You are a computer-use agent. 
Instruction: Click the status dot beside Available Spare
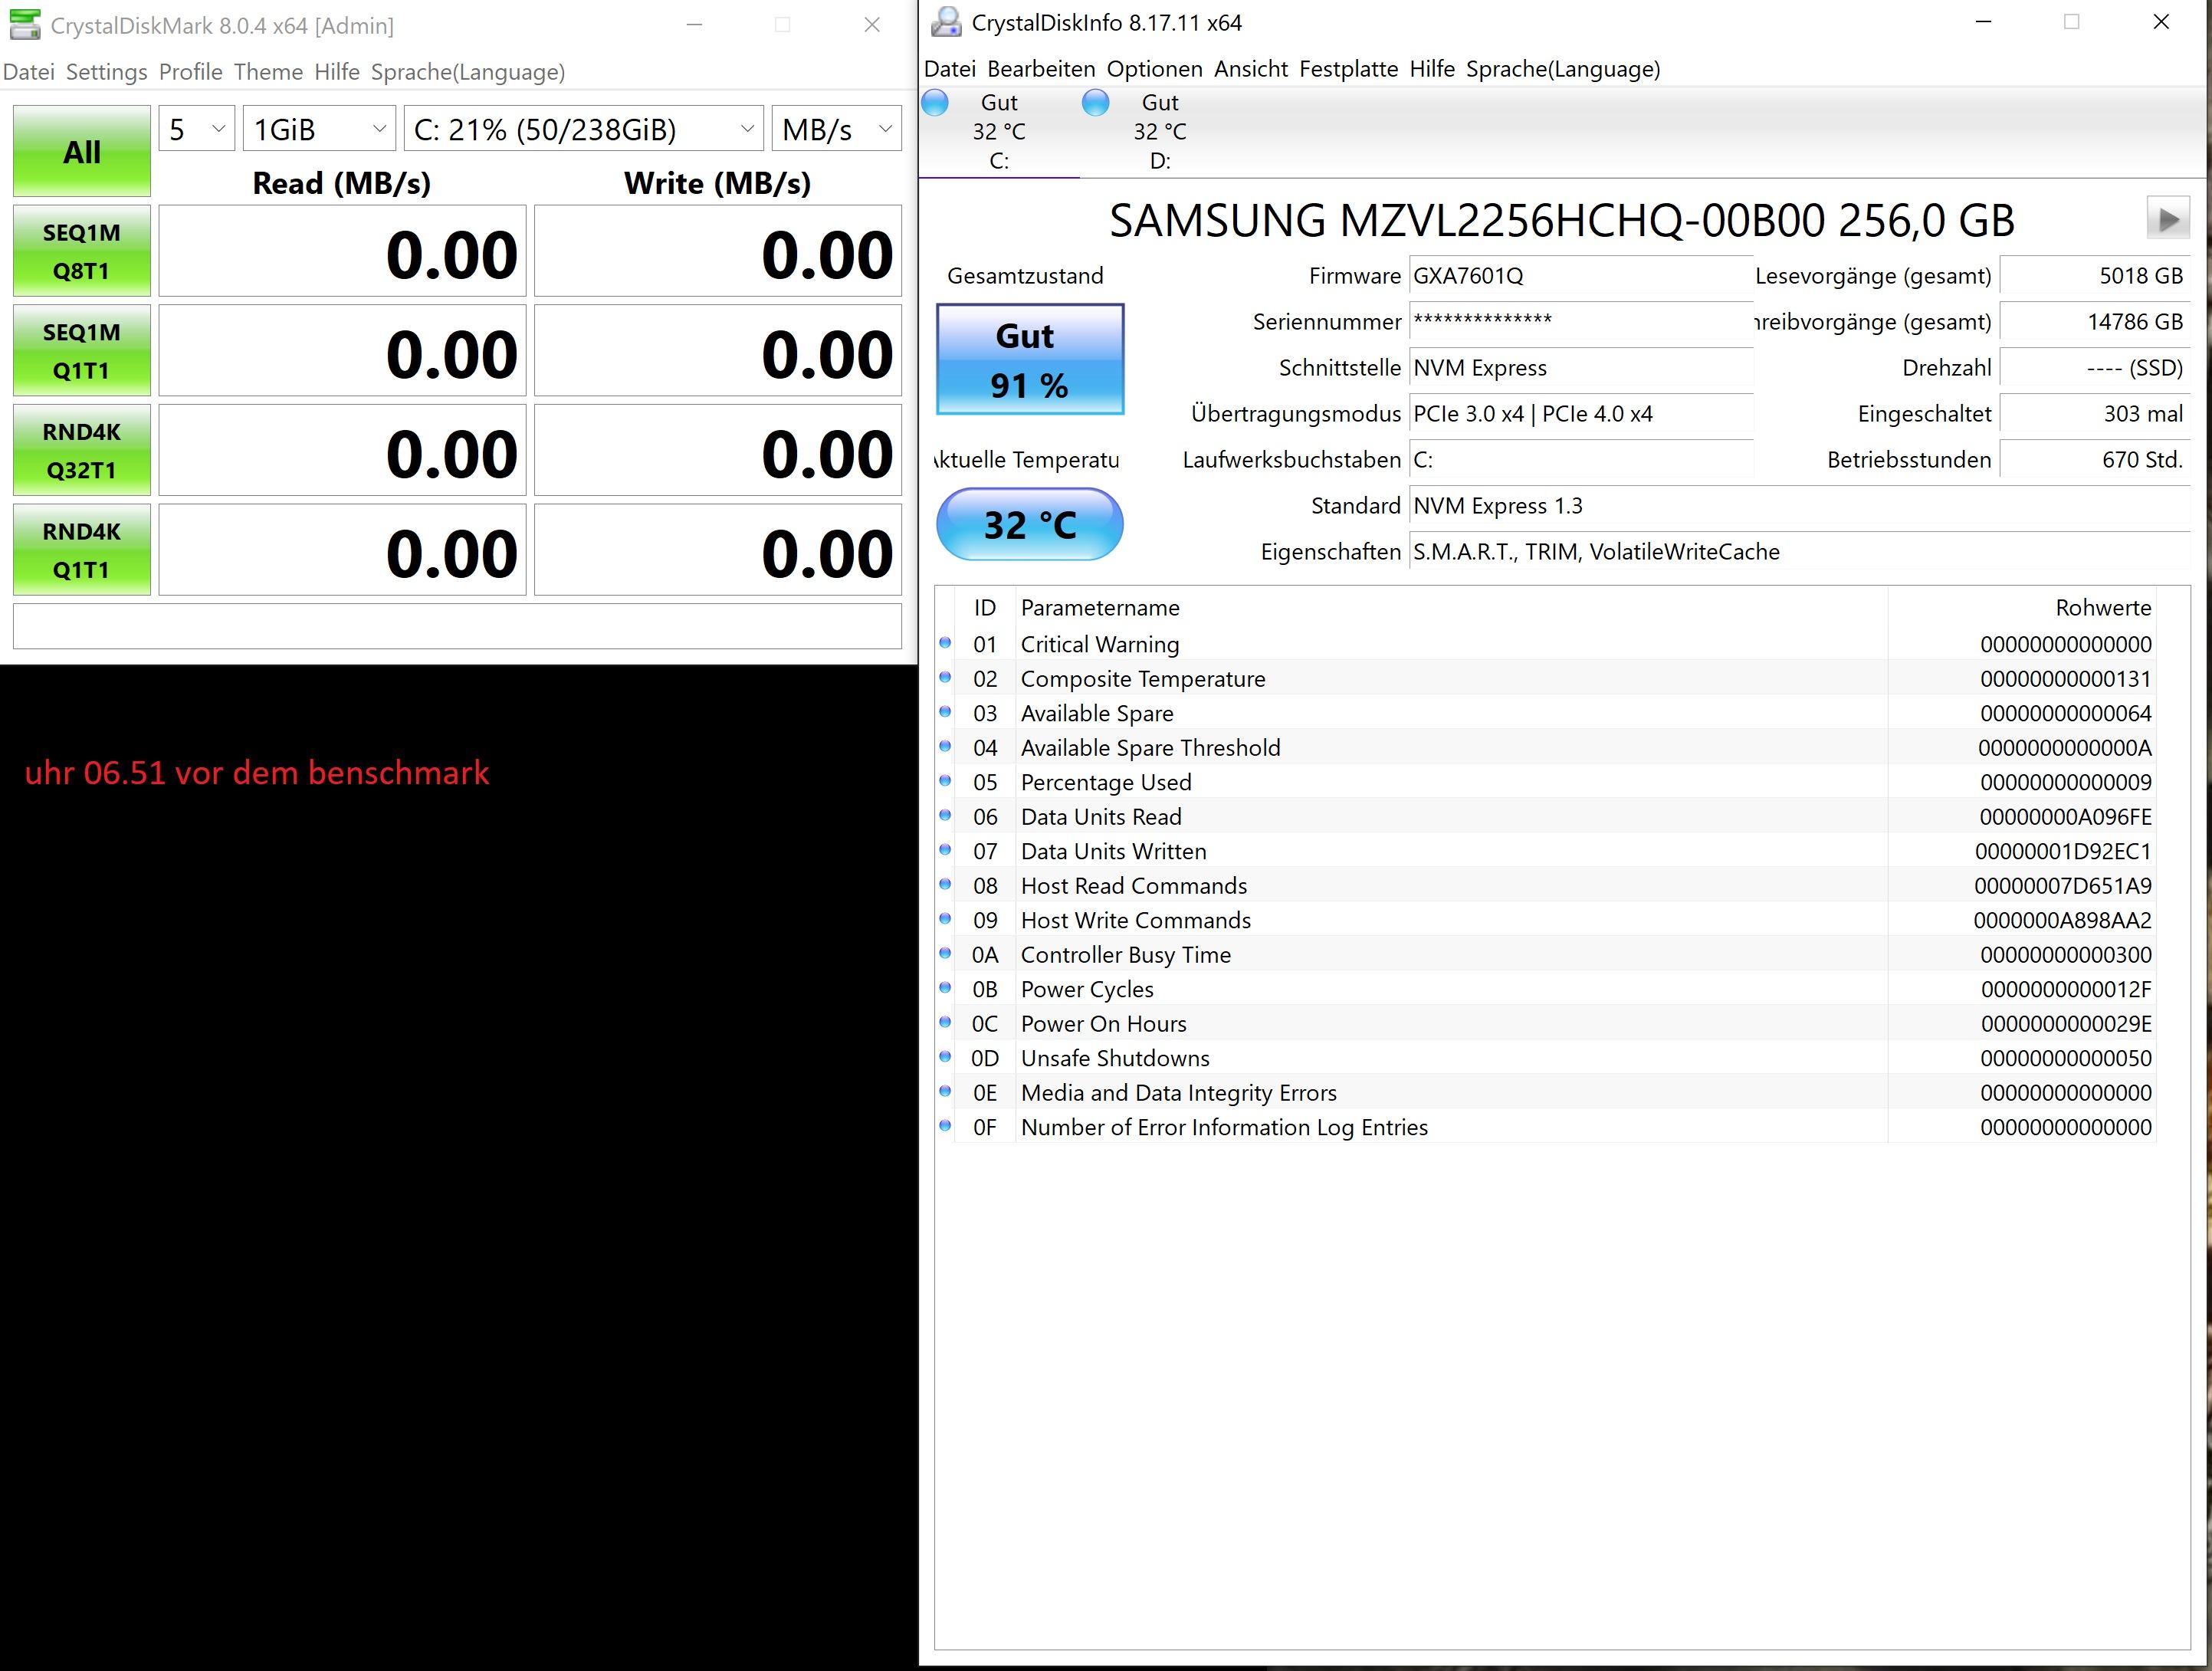945,712
